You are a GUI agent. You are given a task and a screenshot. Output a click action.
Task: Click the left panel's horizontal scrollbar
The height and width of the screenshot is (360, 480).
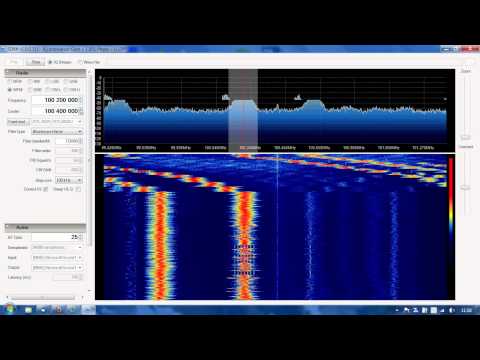(x=45, y=297)
